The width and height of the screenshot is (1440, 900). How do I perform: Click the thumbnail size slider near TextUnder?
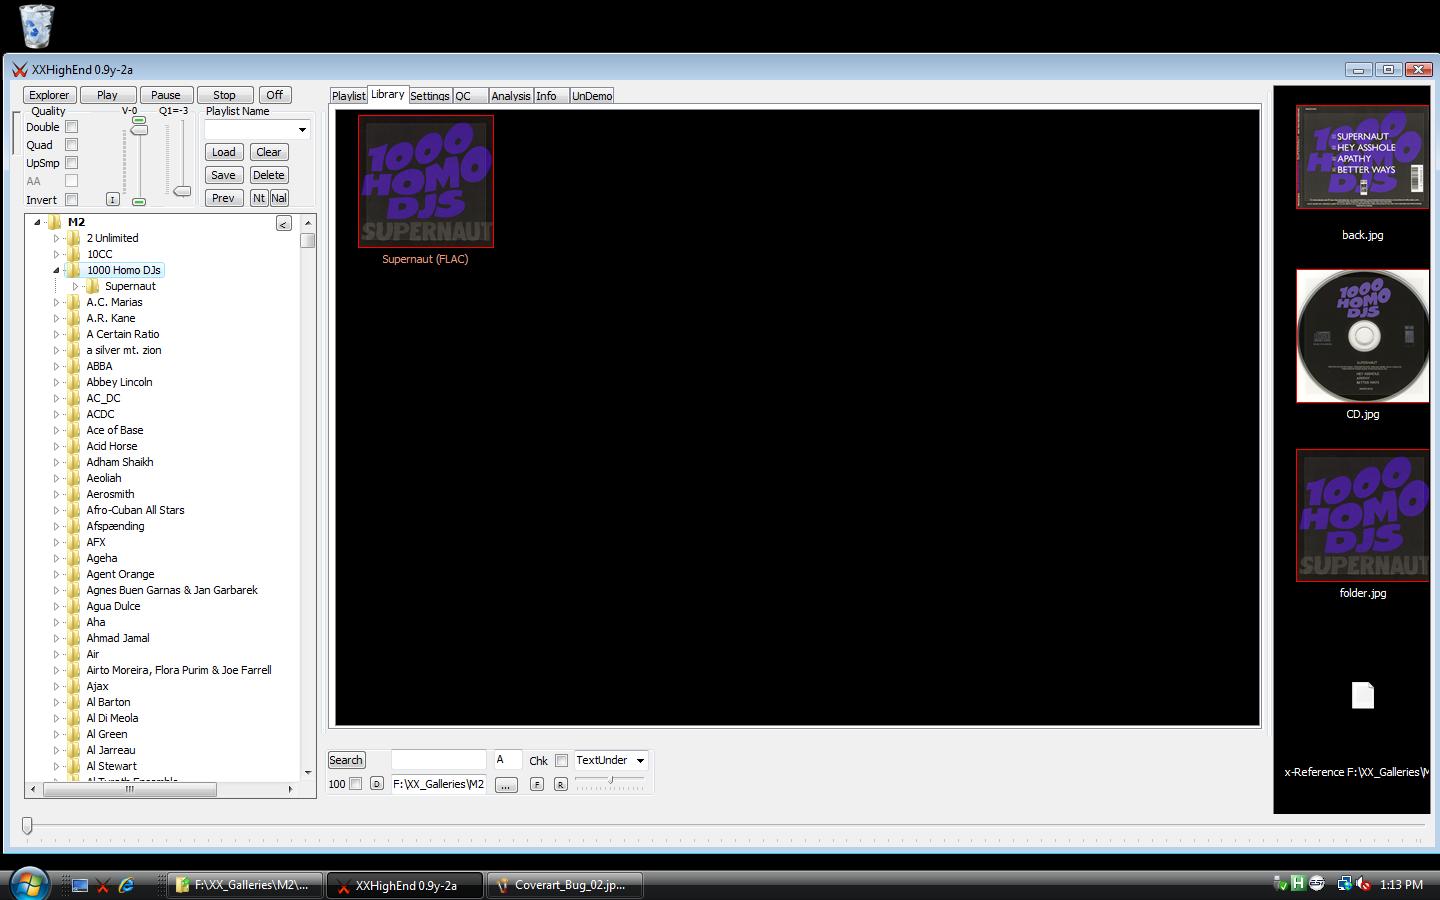click(610, 780)
